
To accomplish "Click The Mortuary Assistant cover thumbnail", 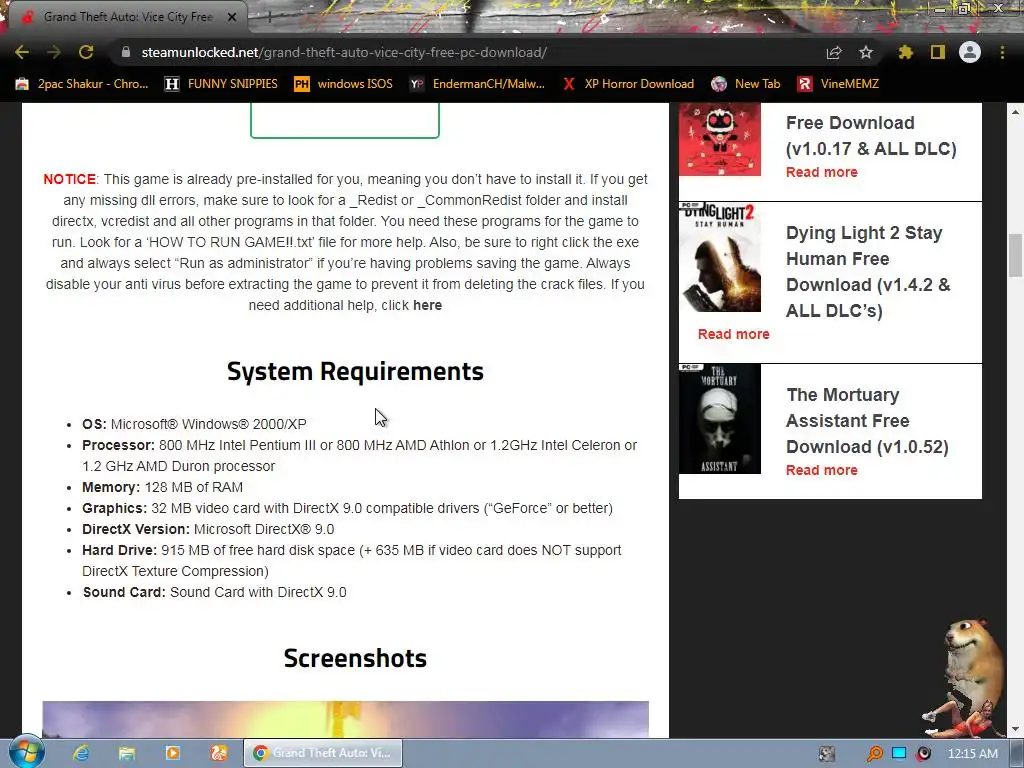I will tap(720, 419).
